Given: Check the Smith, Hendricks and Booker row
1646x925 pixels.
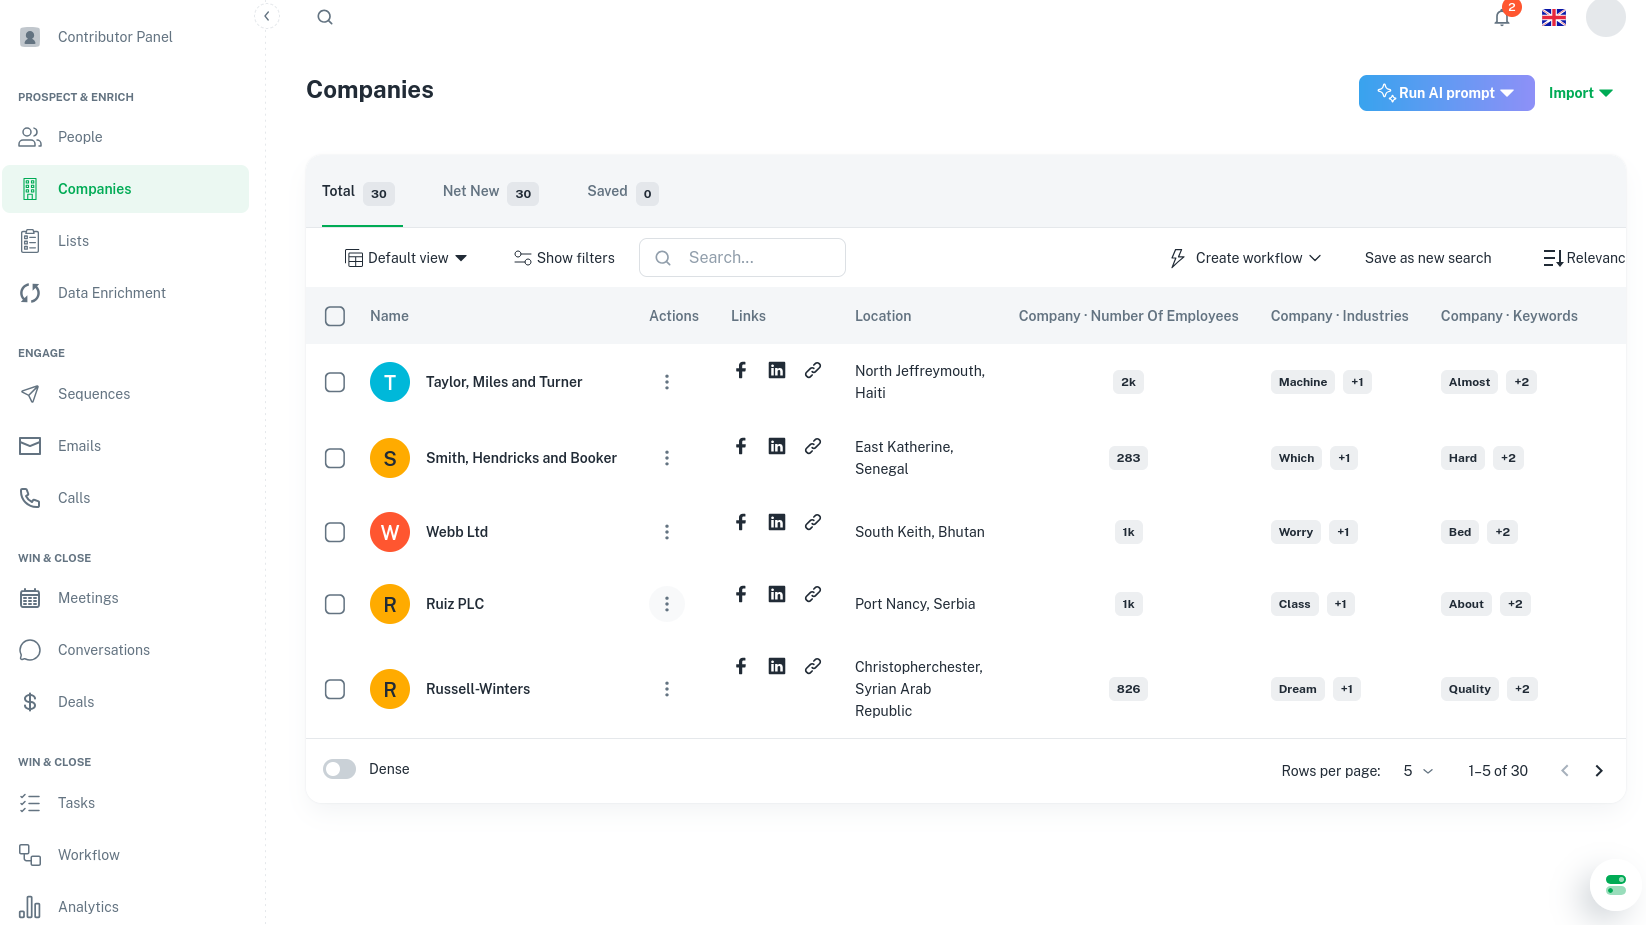Looking at the screenshot, I should pyautogui.click(x=335, y=458).
